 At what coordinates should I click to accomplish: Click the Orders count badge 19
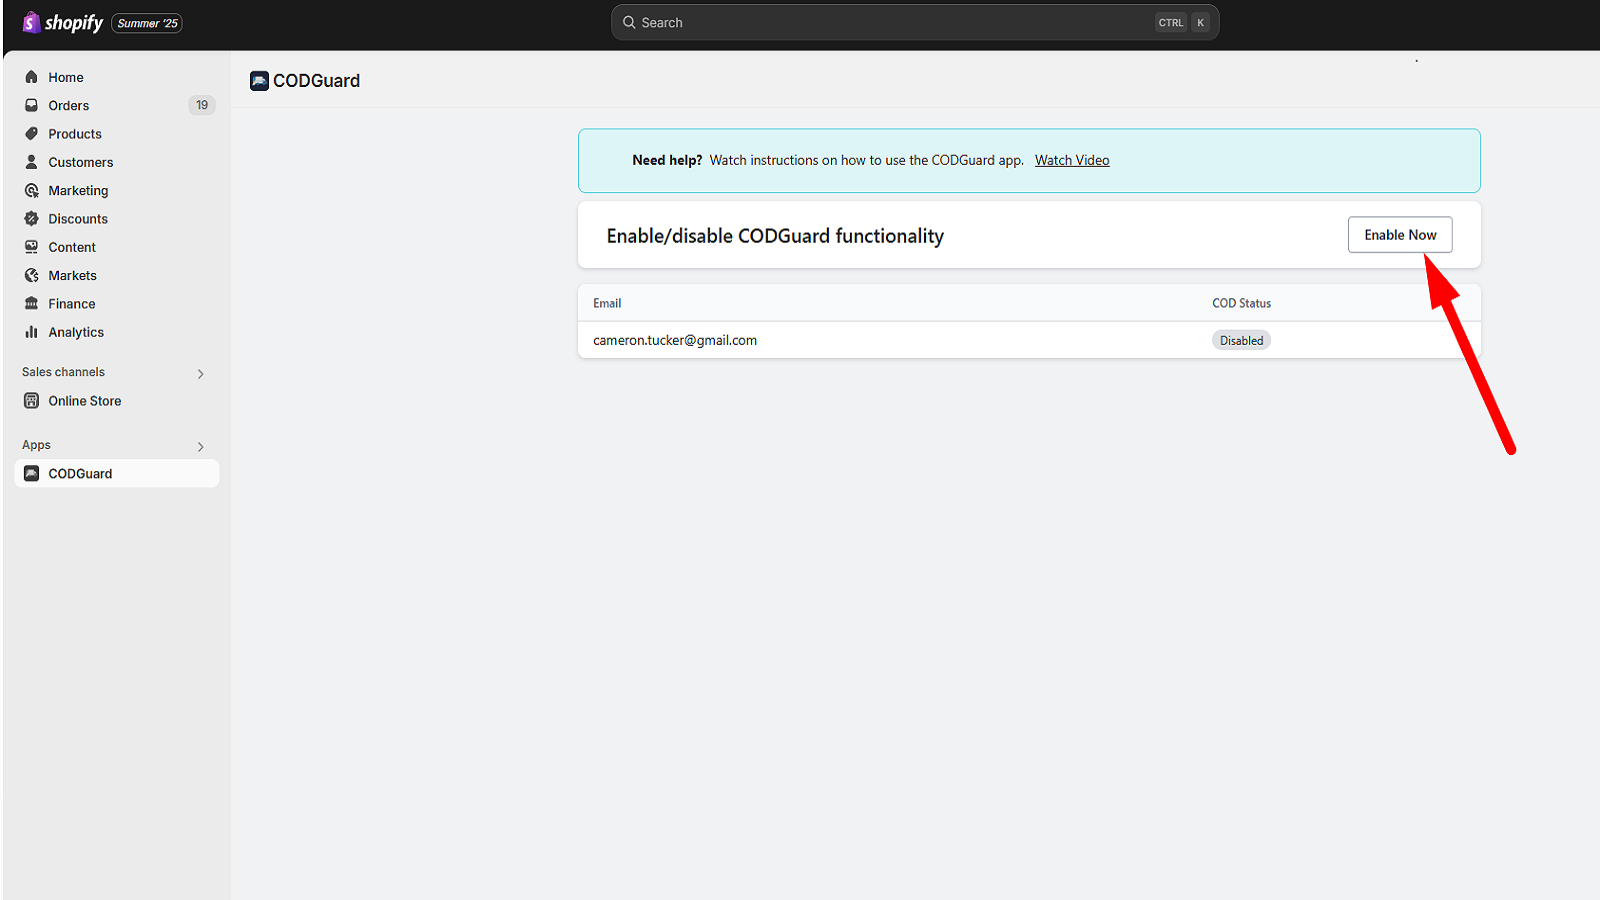tap(202, 105)
